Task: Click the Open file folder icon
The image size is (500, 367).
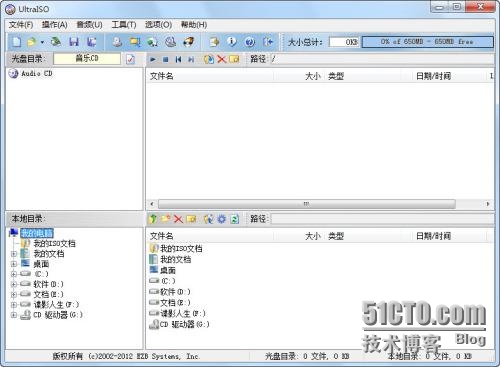Action: tap(32, 42)
